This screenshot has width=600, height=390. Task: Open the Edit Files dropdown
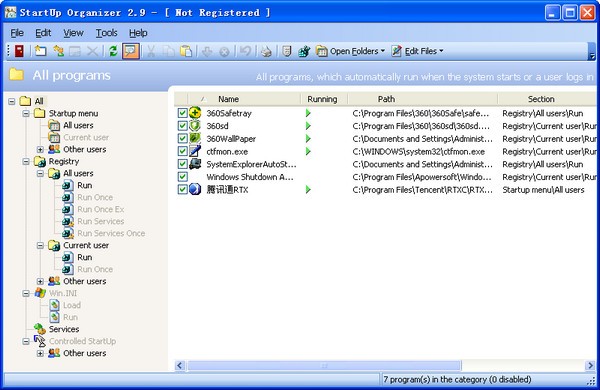(x=417, y=51)
